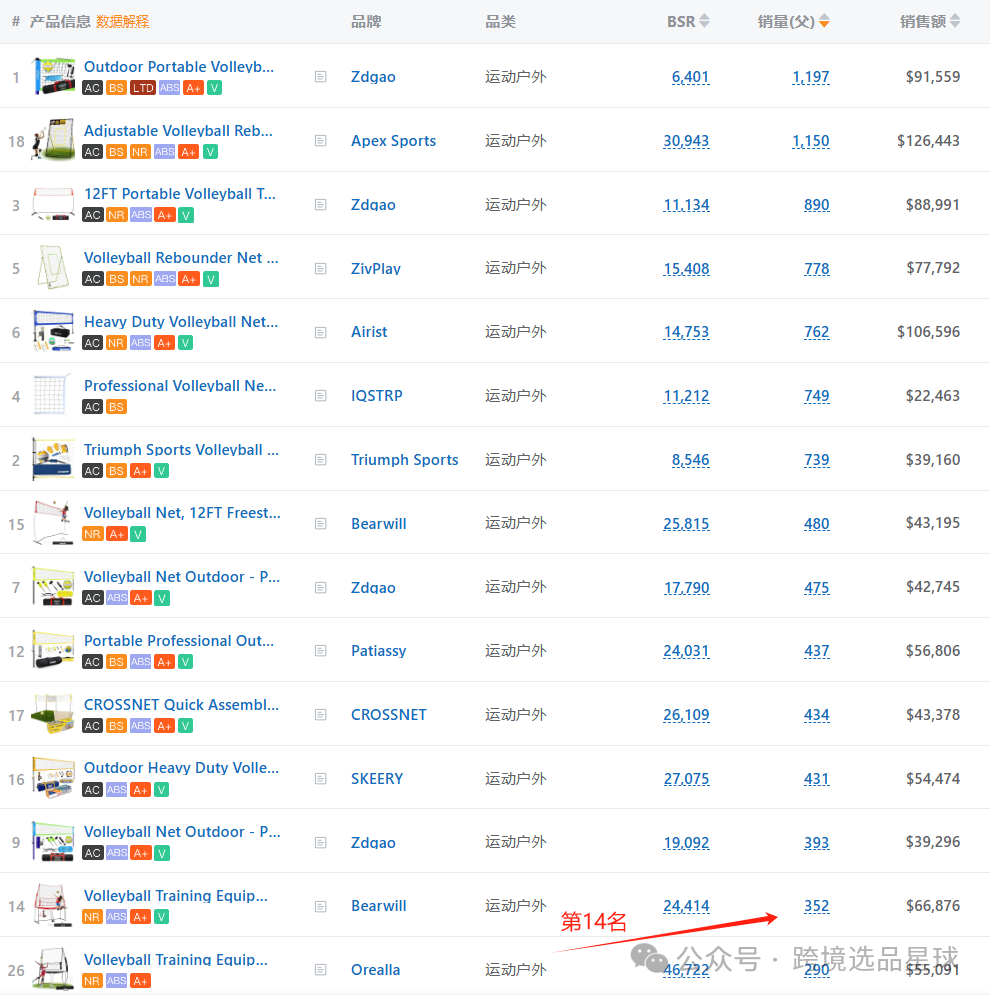Click BSR value 30,943
The image size is (990, 999).
click(x=686, y=141)
